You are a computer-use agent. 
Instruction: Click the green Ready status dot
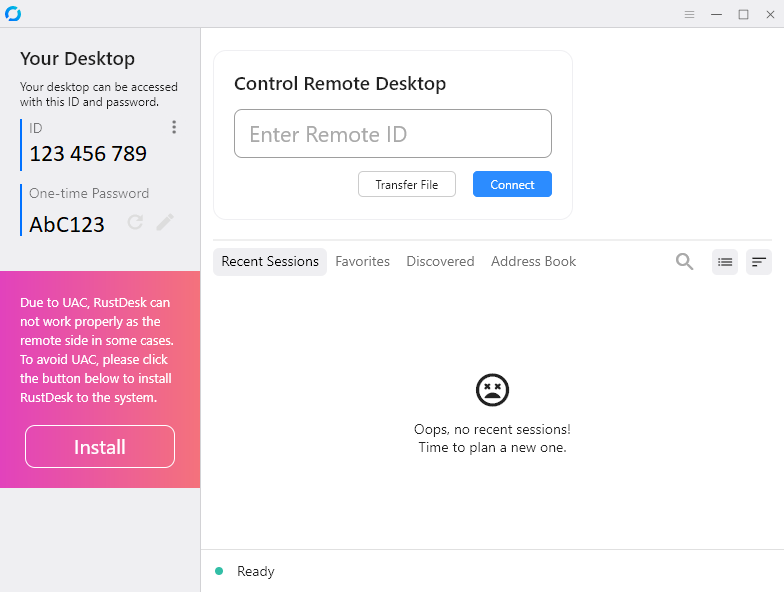tap(219, 571)
